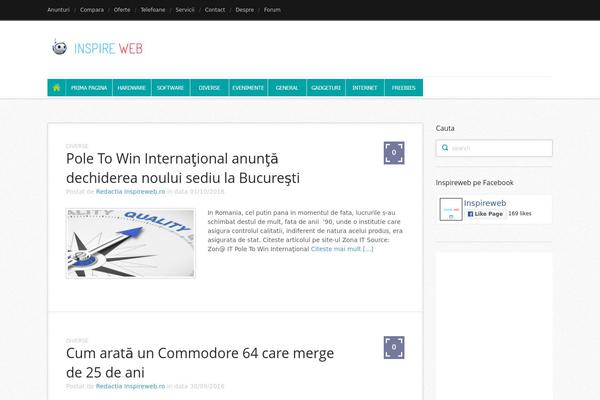Open the Quality compass article thumbnail
This screenshot has width=600, height=400.
click(130, 243)
